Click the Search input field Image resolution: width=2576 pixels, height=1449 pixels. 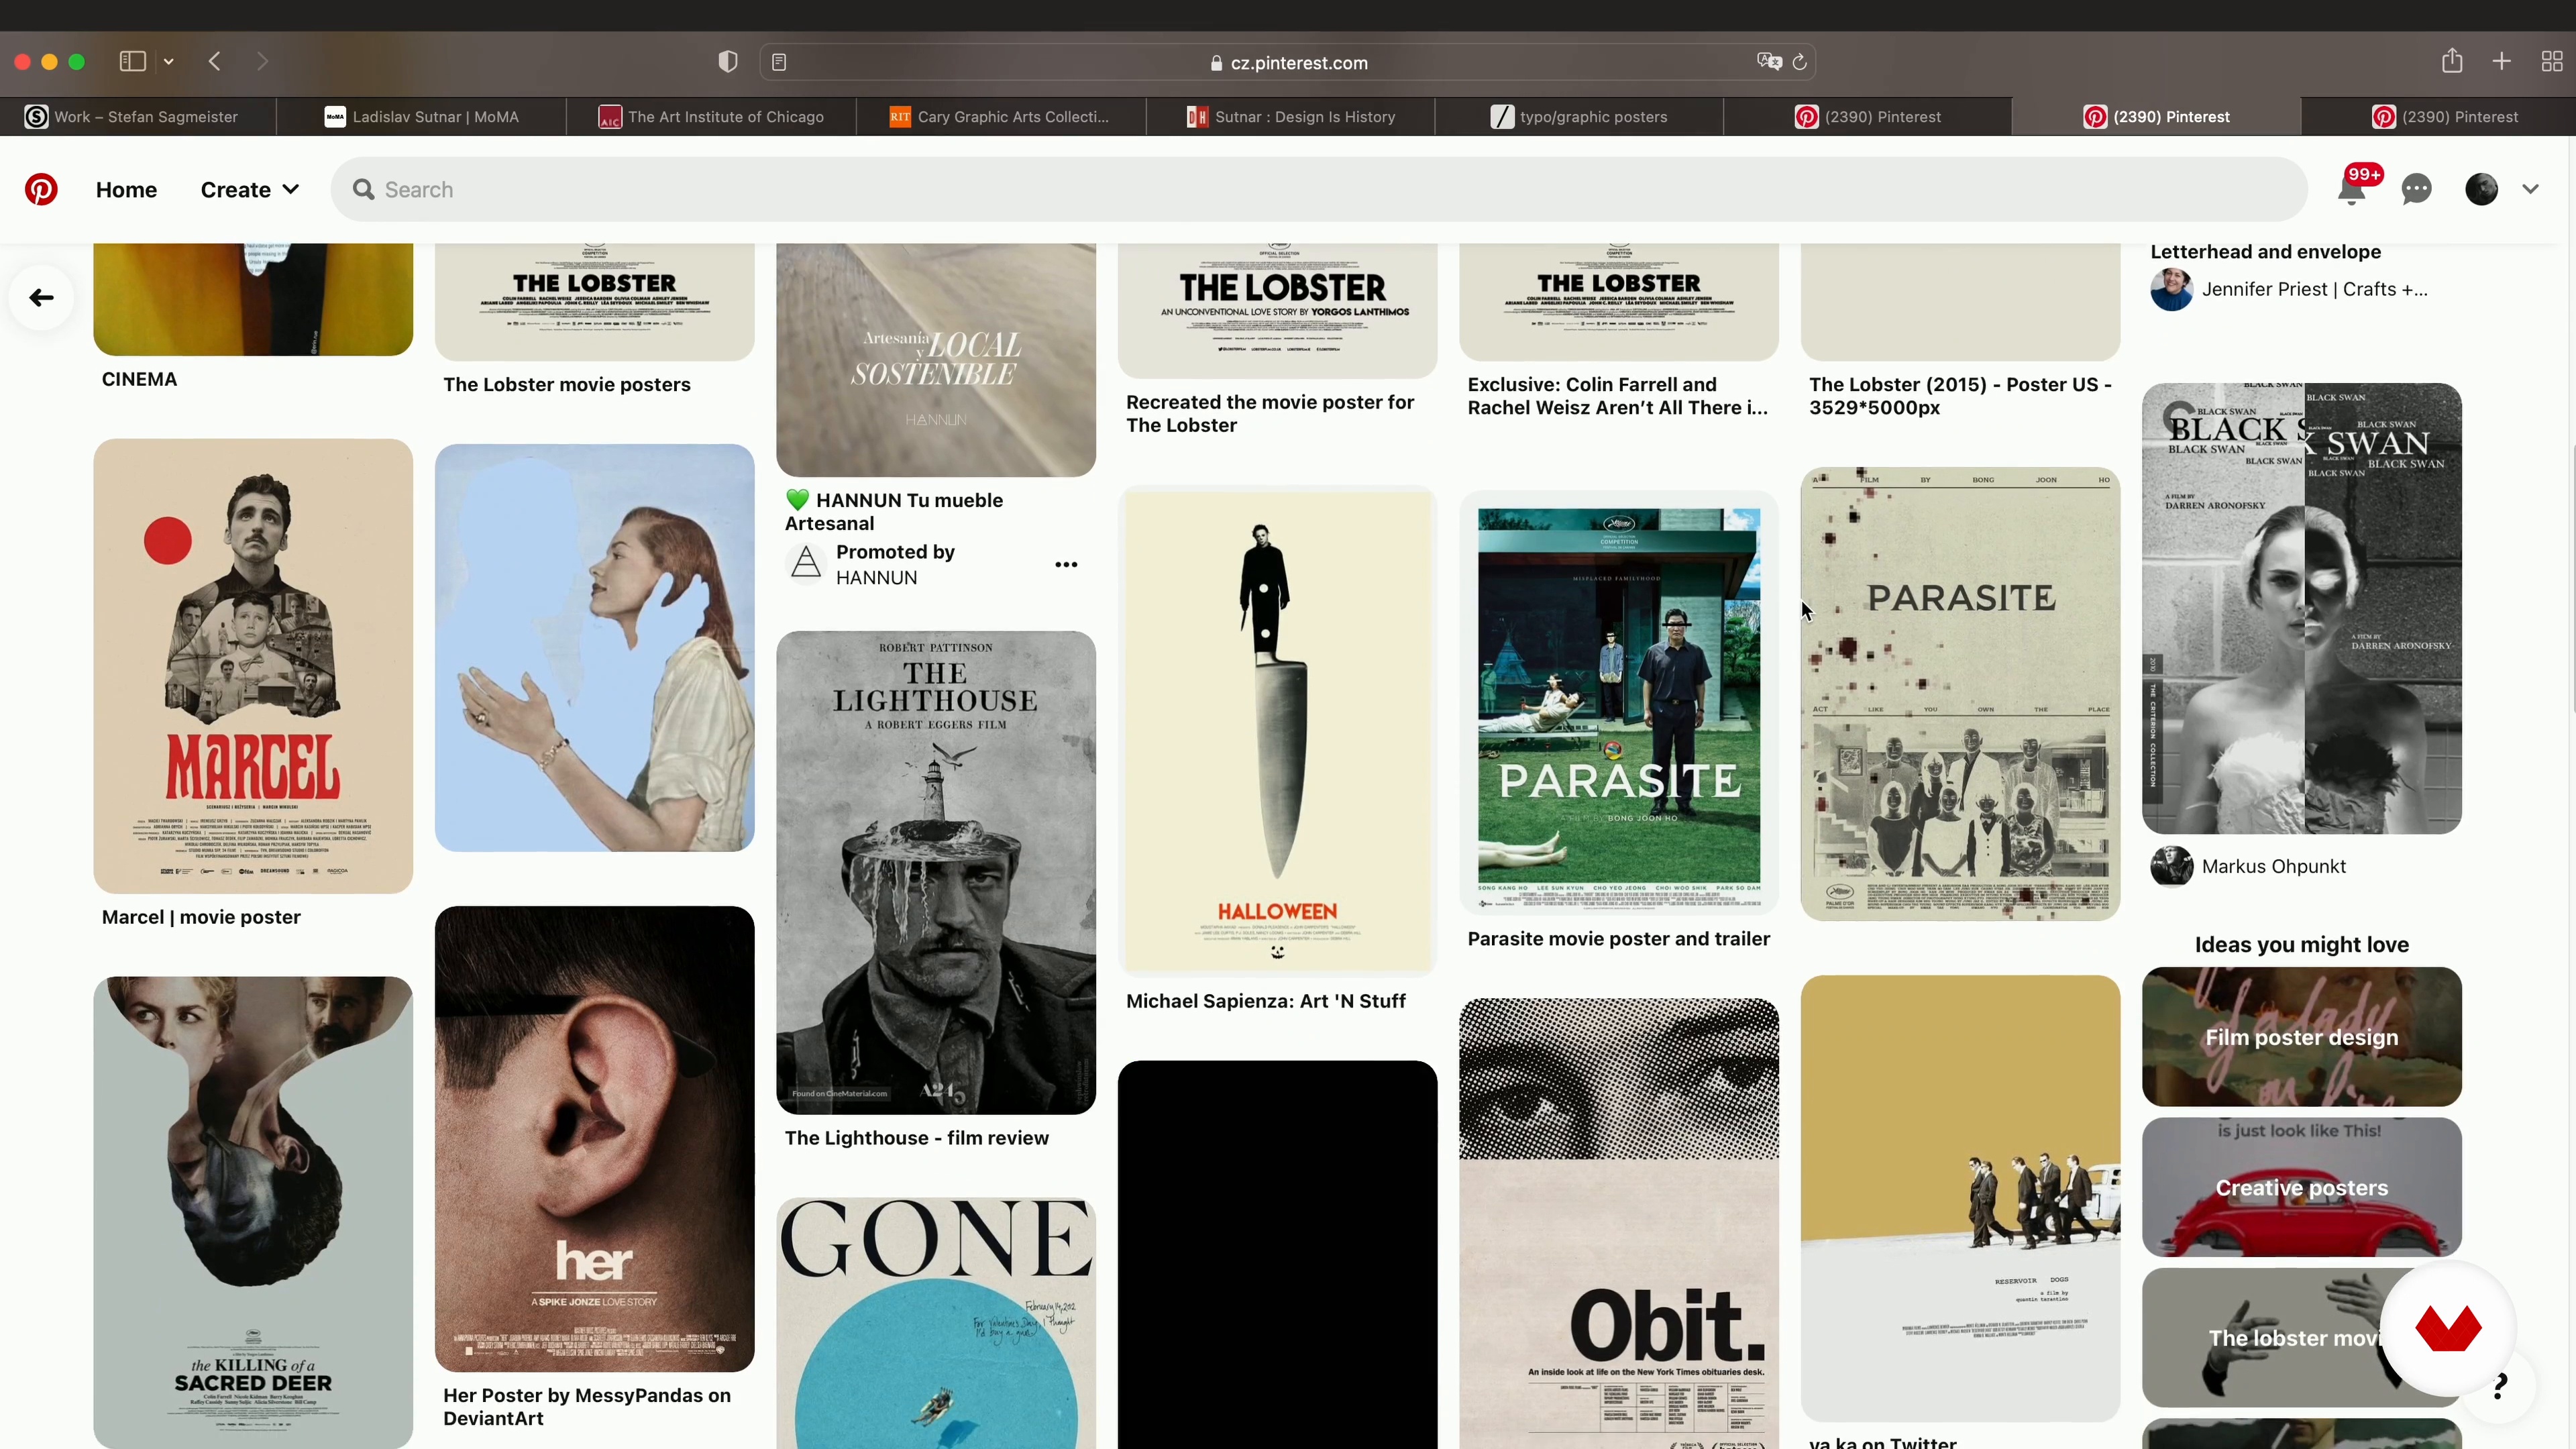(x=1319, y=189)
